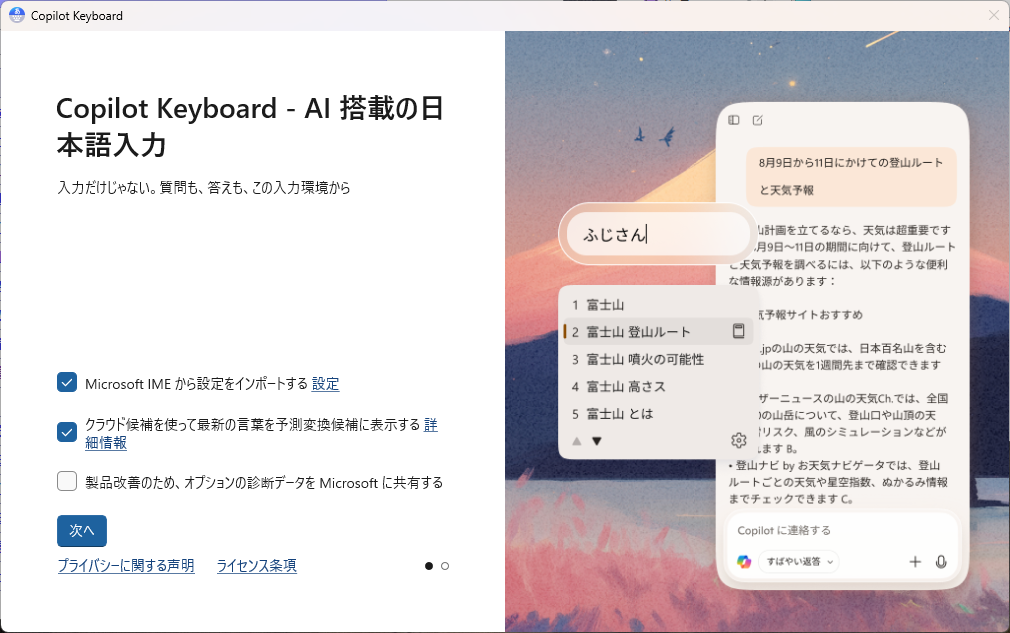Tap the microphone icon in the chat box
This screenshot has height=633, width=1010.
[x=941, y=561]
